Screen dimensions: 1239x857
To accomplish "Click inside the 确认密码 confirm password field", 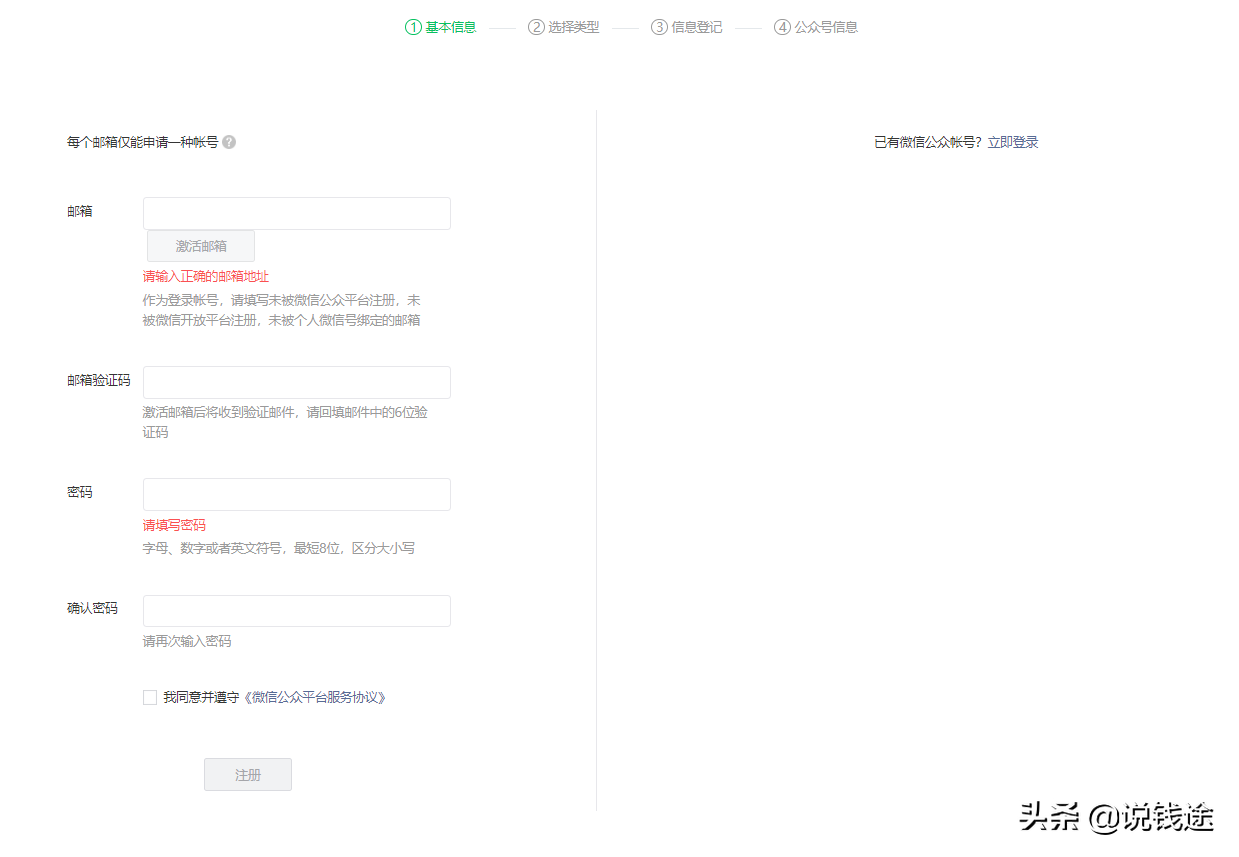I will (296, 611).
